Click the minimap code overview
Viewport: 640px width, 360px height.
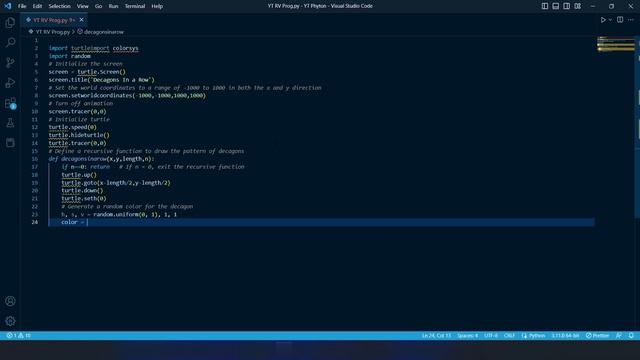(x=616, y=44)
